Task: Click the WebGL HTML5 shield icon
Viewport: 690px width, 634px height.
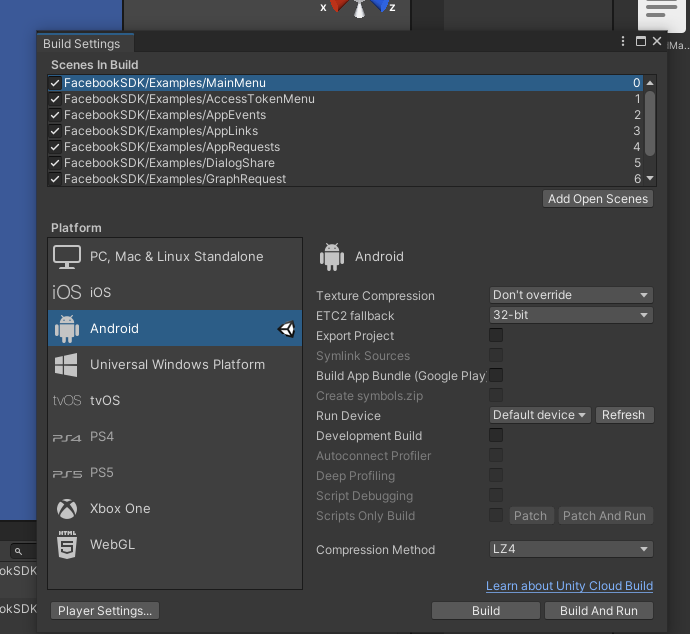Action: click(67, 545)
